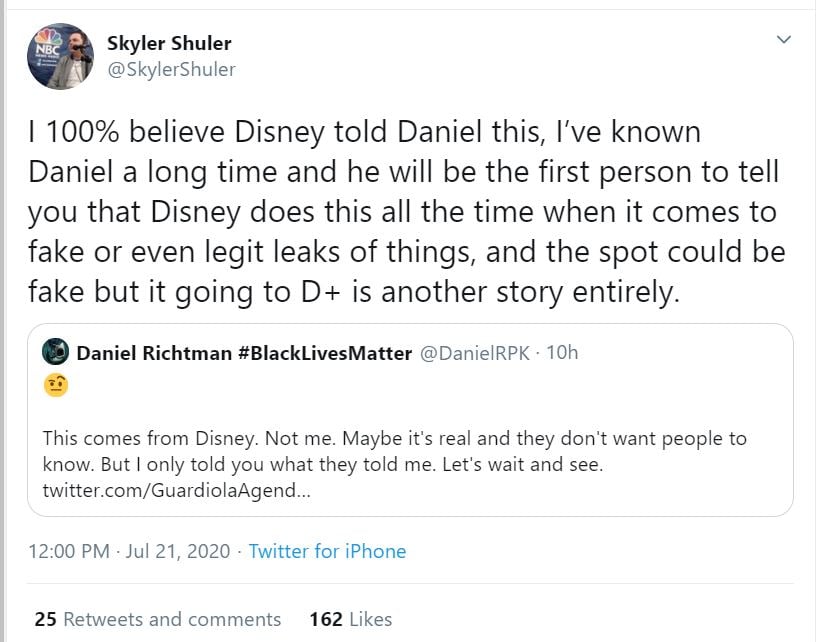This screenshot has width=821, height=642.
Task: Open Skyler Shuler's profile picture
Action: point(60,57)
